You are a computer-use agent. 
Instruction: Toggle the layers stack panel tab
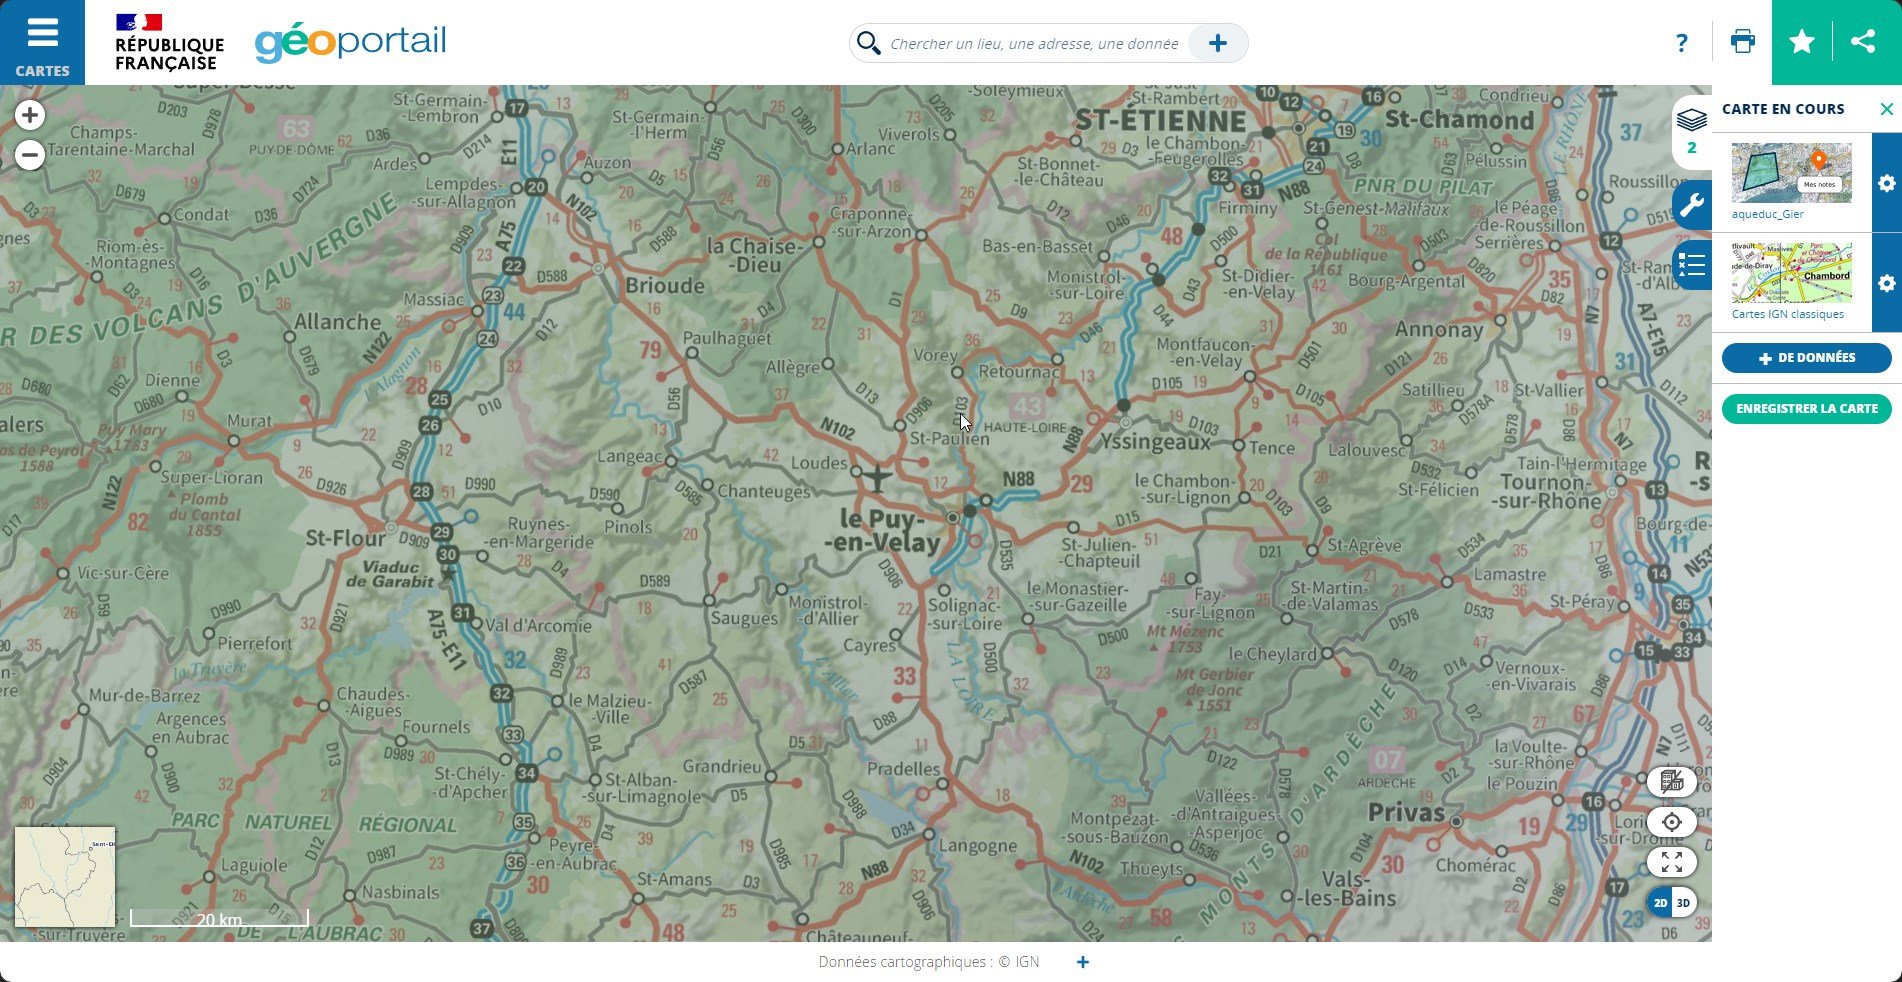(x=1691, y=131)
